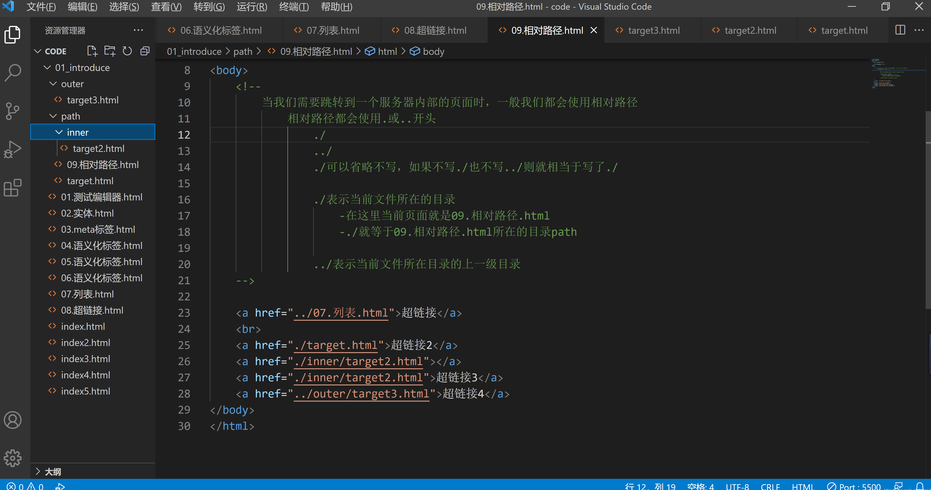Viewport: 931px width, 490px height.
Task: Click 01_introduce in breadcrumb
Action: click(194, 52)
